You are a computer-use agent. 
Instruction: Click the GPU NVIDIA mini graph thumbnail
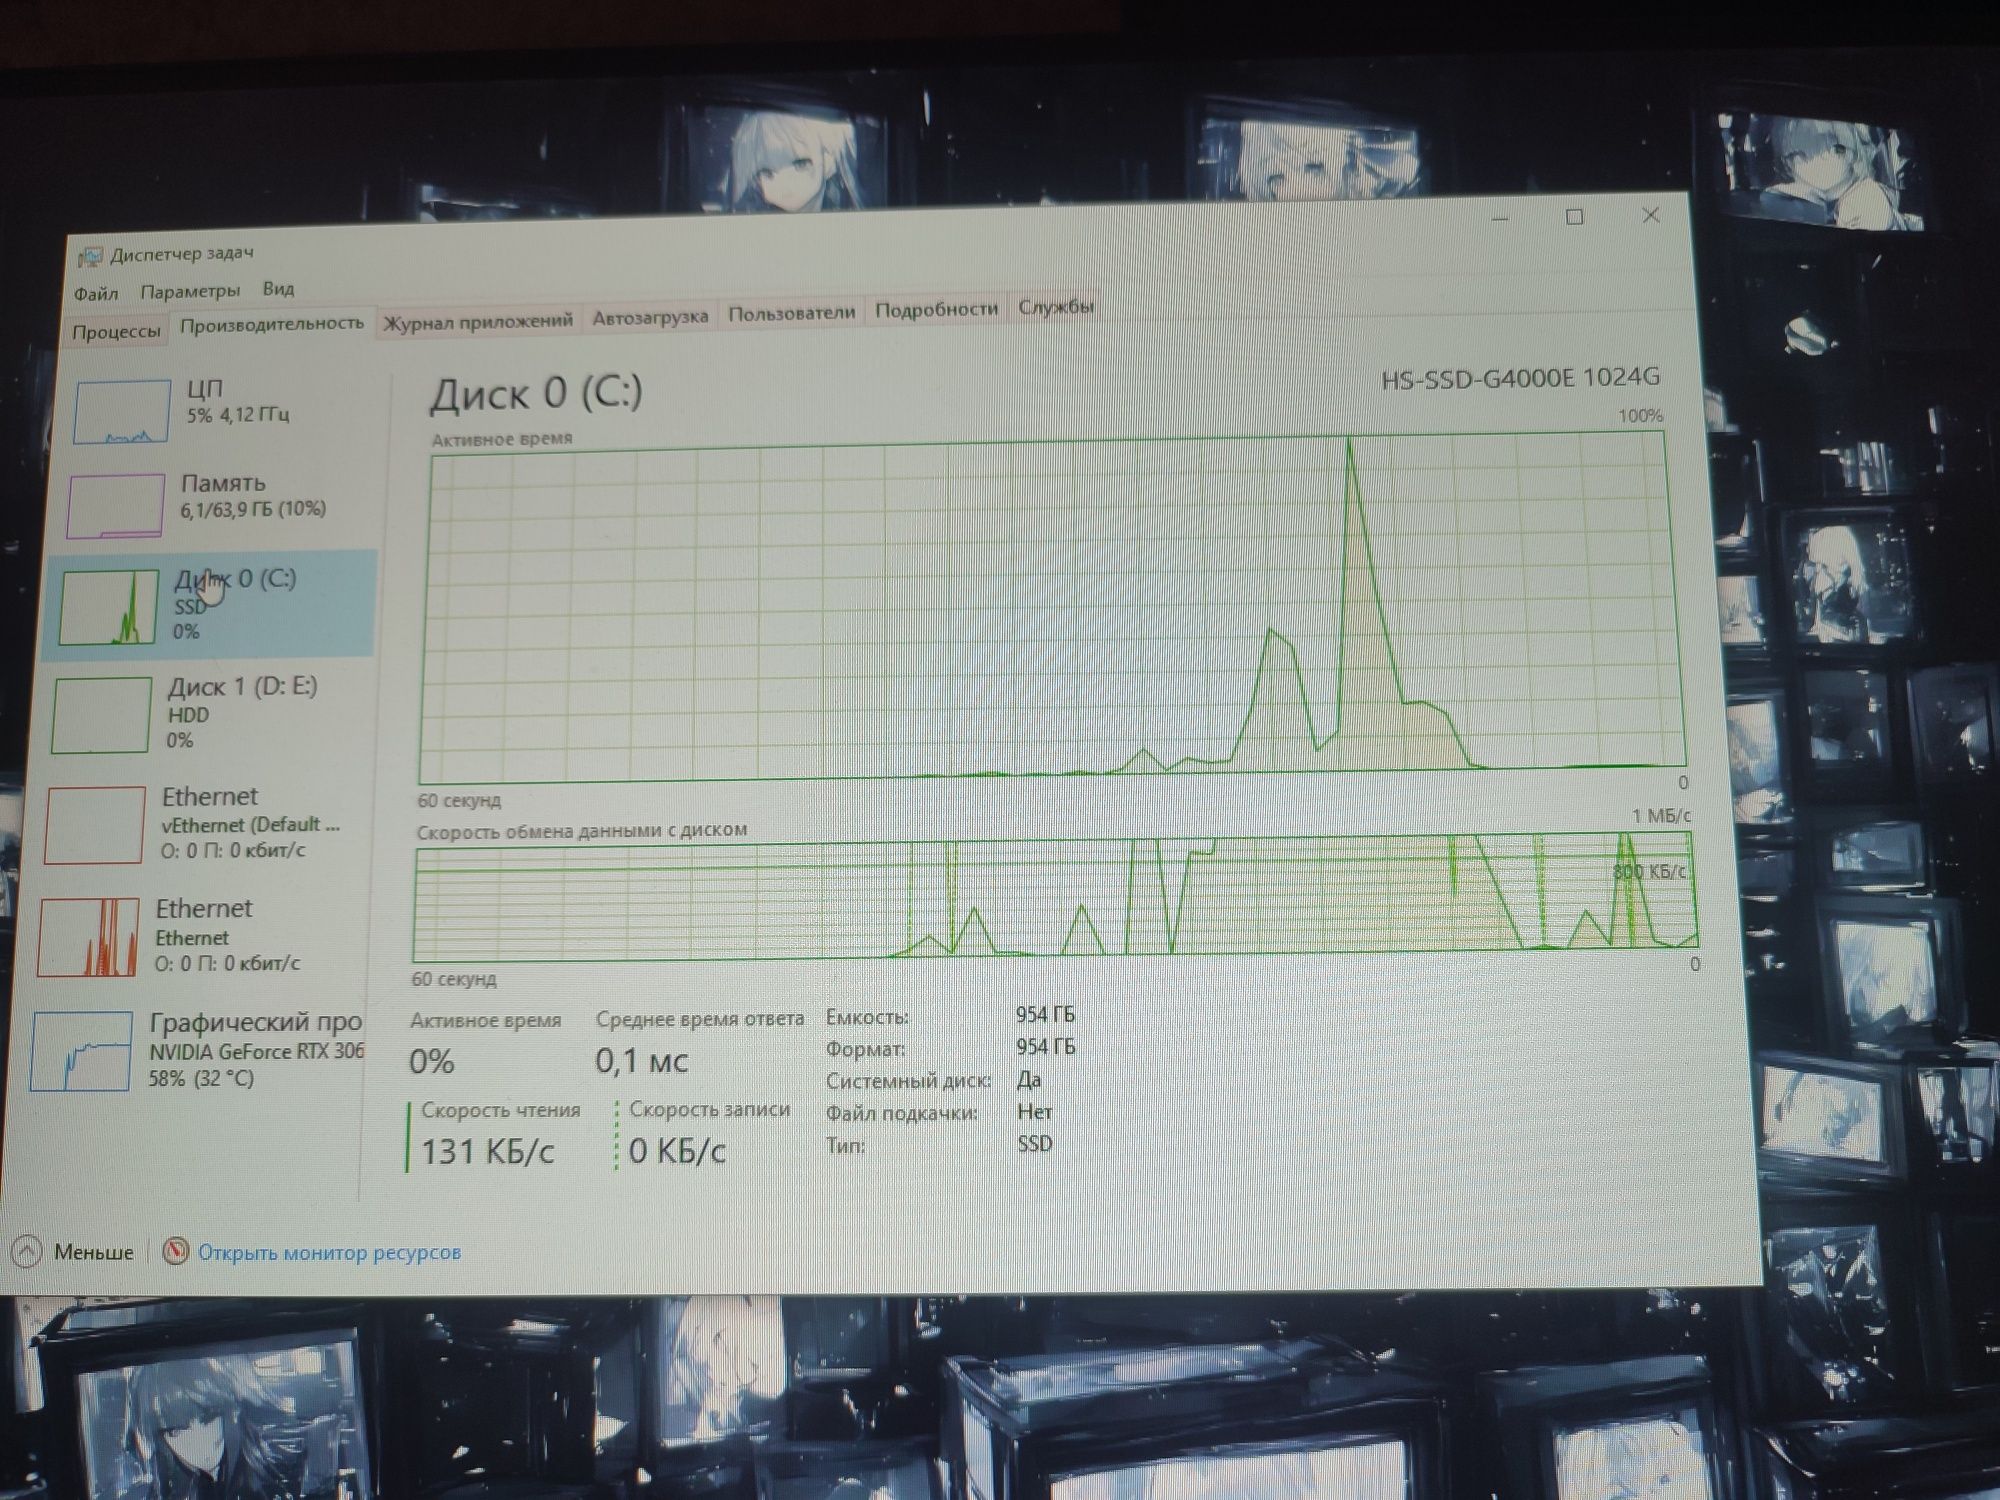81,1051
